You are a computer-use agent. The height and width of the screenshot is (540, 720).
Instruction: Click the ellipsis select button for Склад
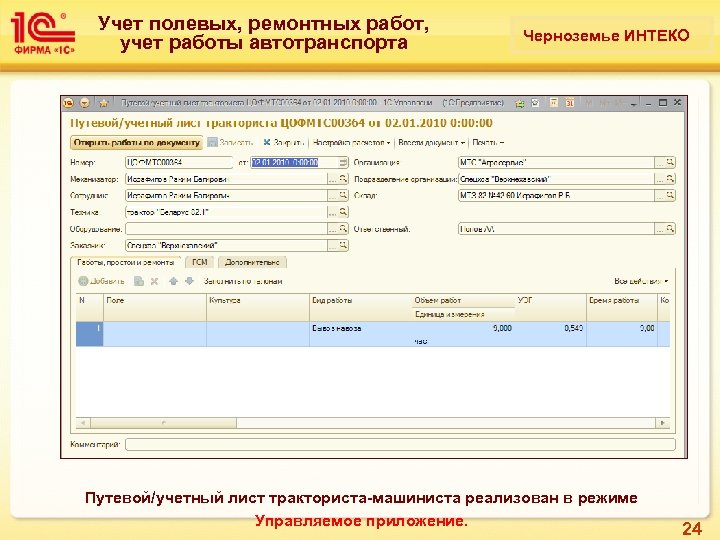pos(660,196)
